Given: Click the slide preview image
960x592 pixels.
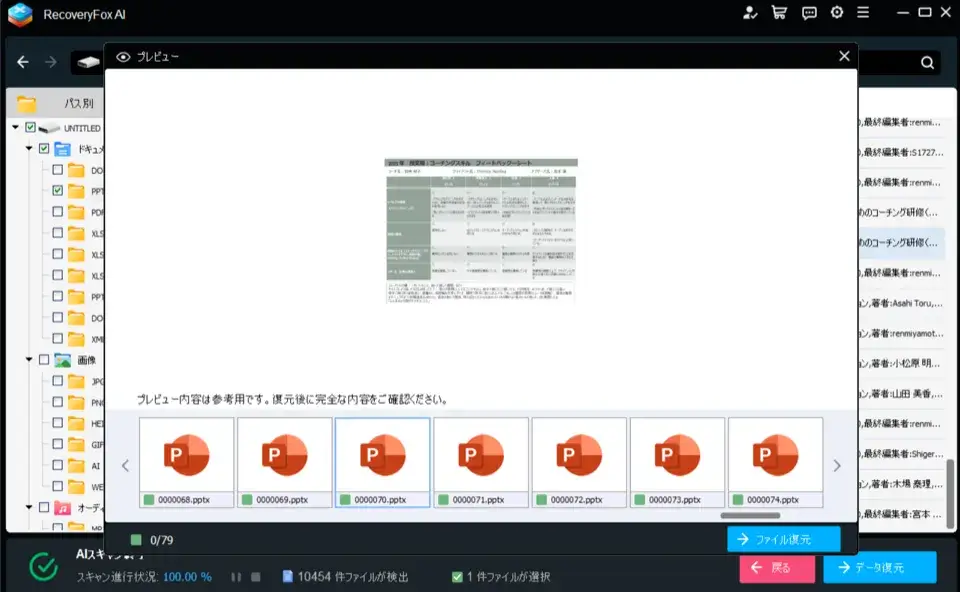Looking at the screenshot, I should tap(481, 231).
